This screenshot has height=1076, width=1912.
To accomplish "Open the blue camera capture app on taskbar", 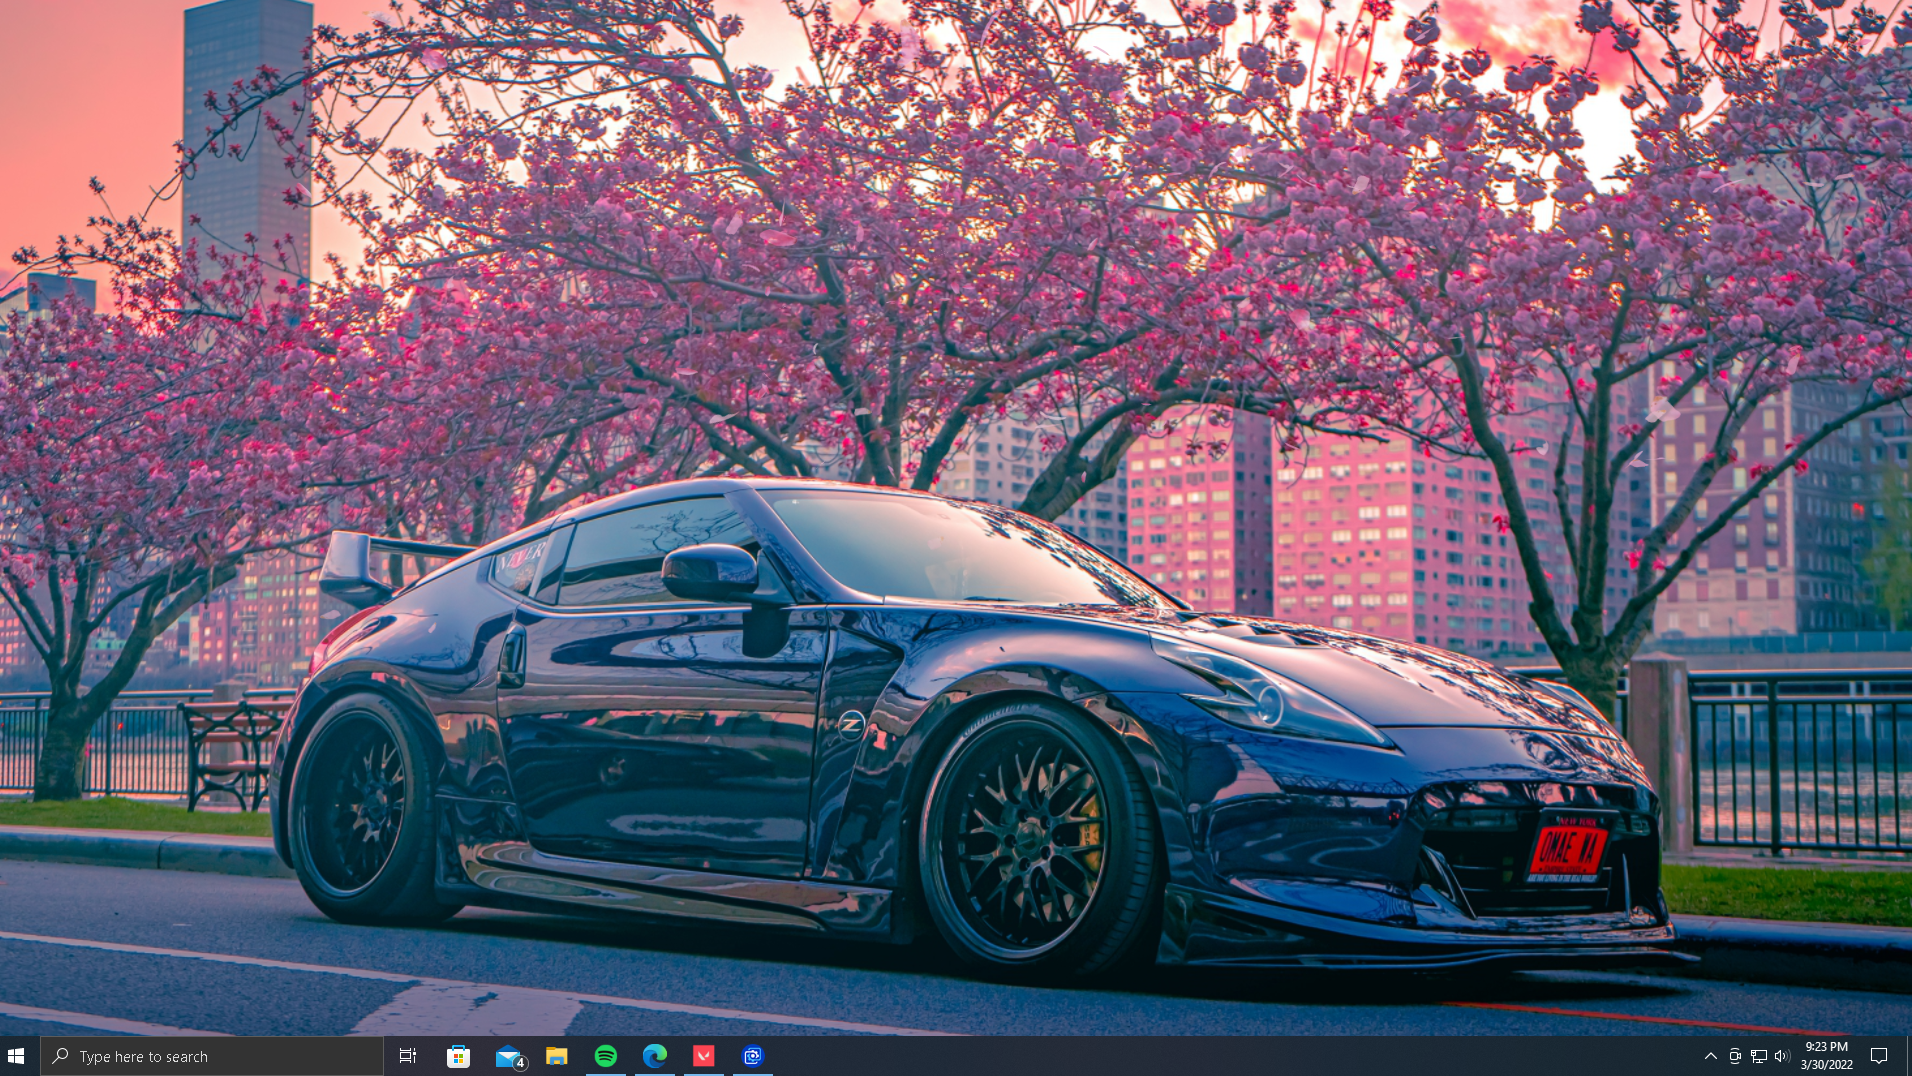I will pyautogui.click(x=753, y=1056).
